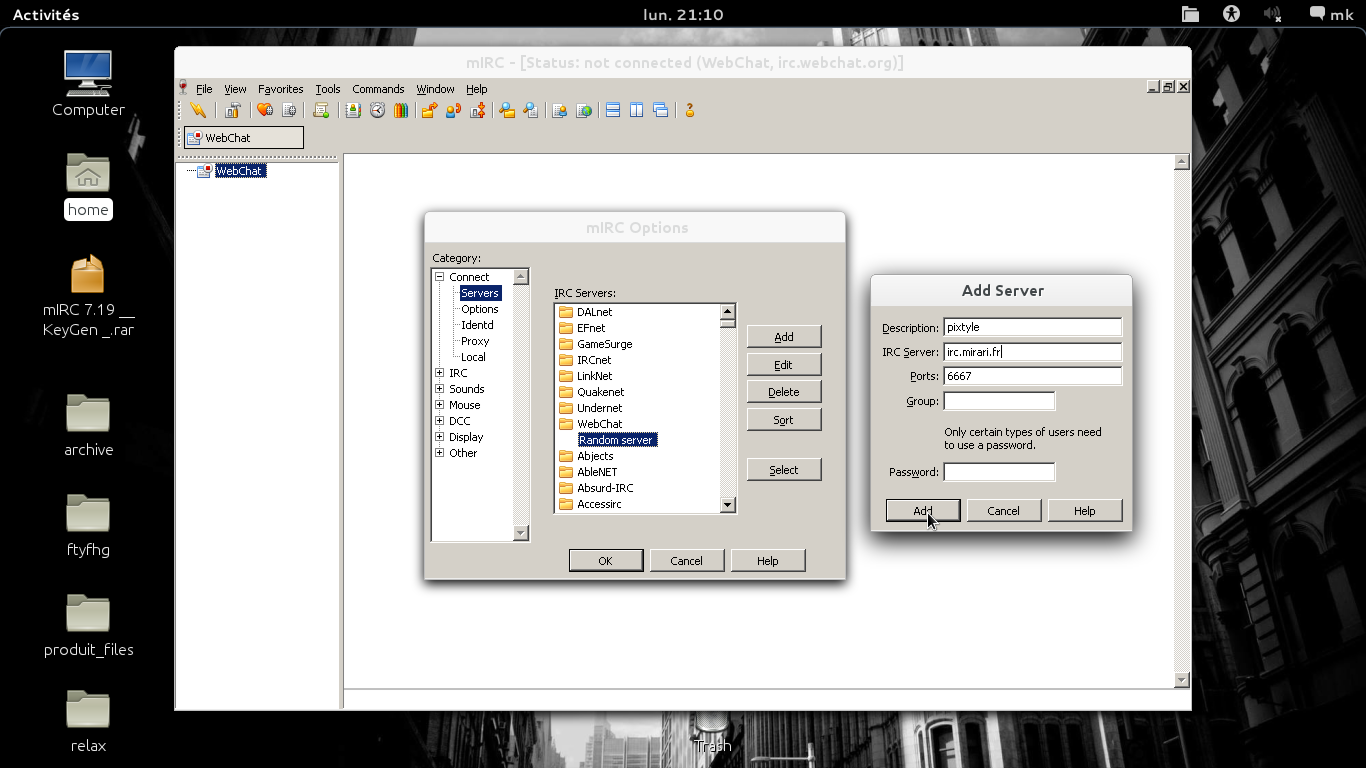Screen dimensions: 1366x768
Task: Open the Tools menu
Action: click(328, 89)
